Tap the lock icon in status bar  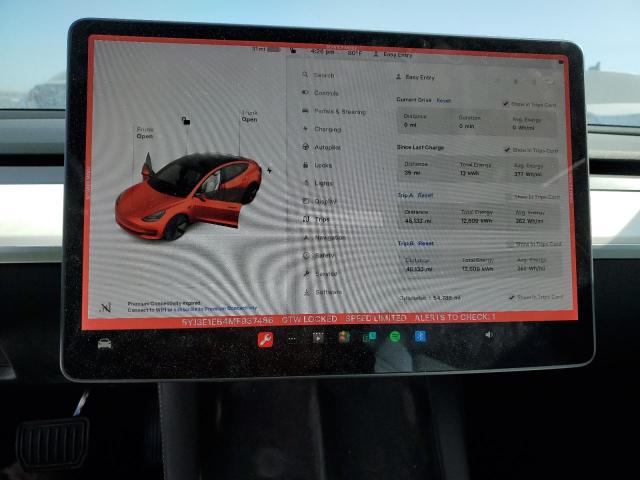(293, 51)
